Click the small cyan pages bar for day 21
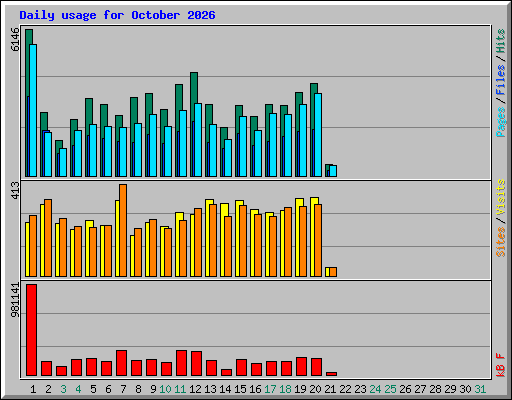The width and height of the screenshot is (512, 400). click(x=333, y=171)
